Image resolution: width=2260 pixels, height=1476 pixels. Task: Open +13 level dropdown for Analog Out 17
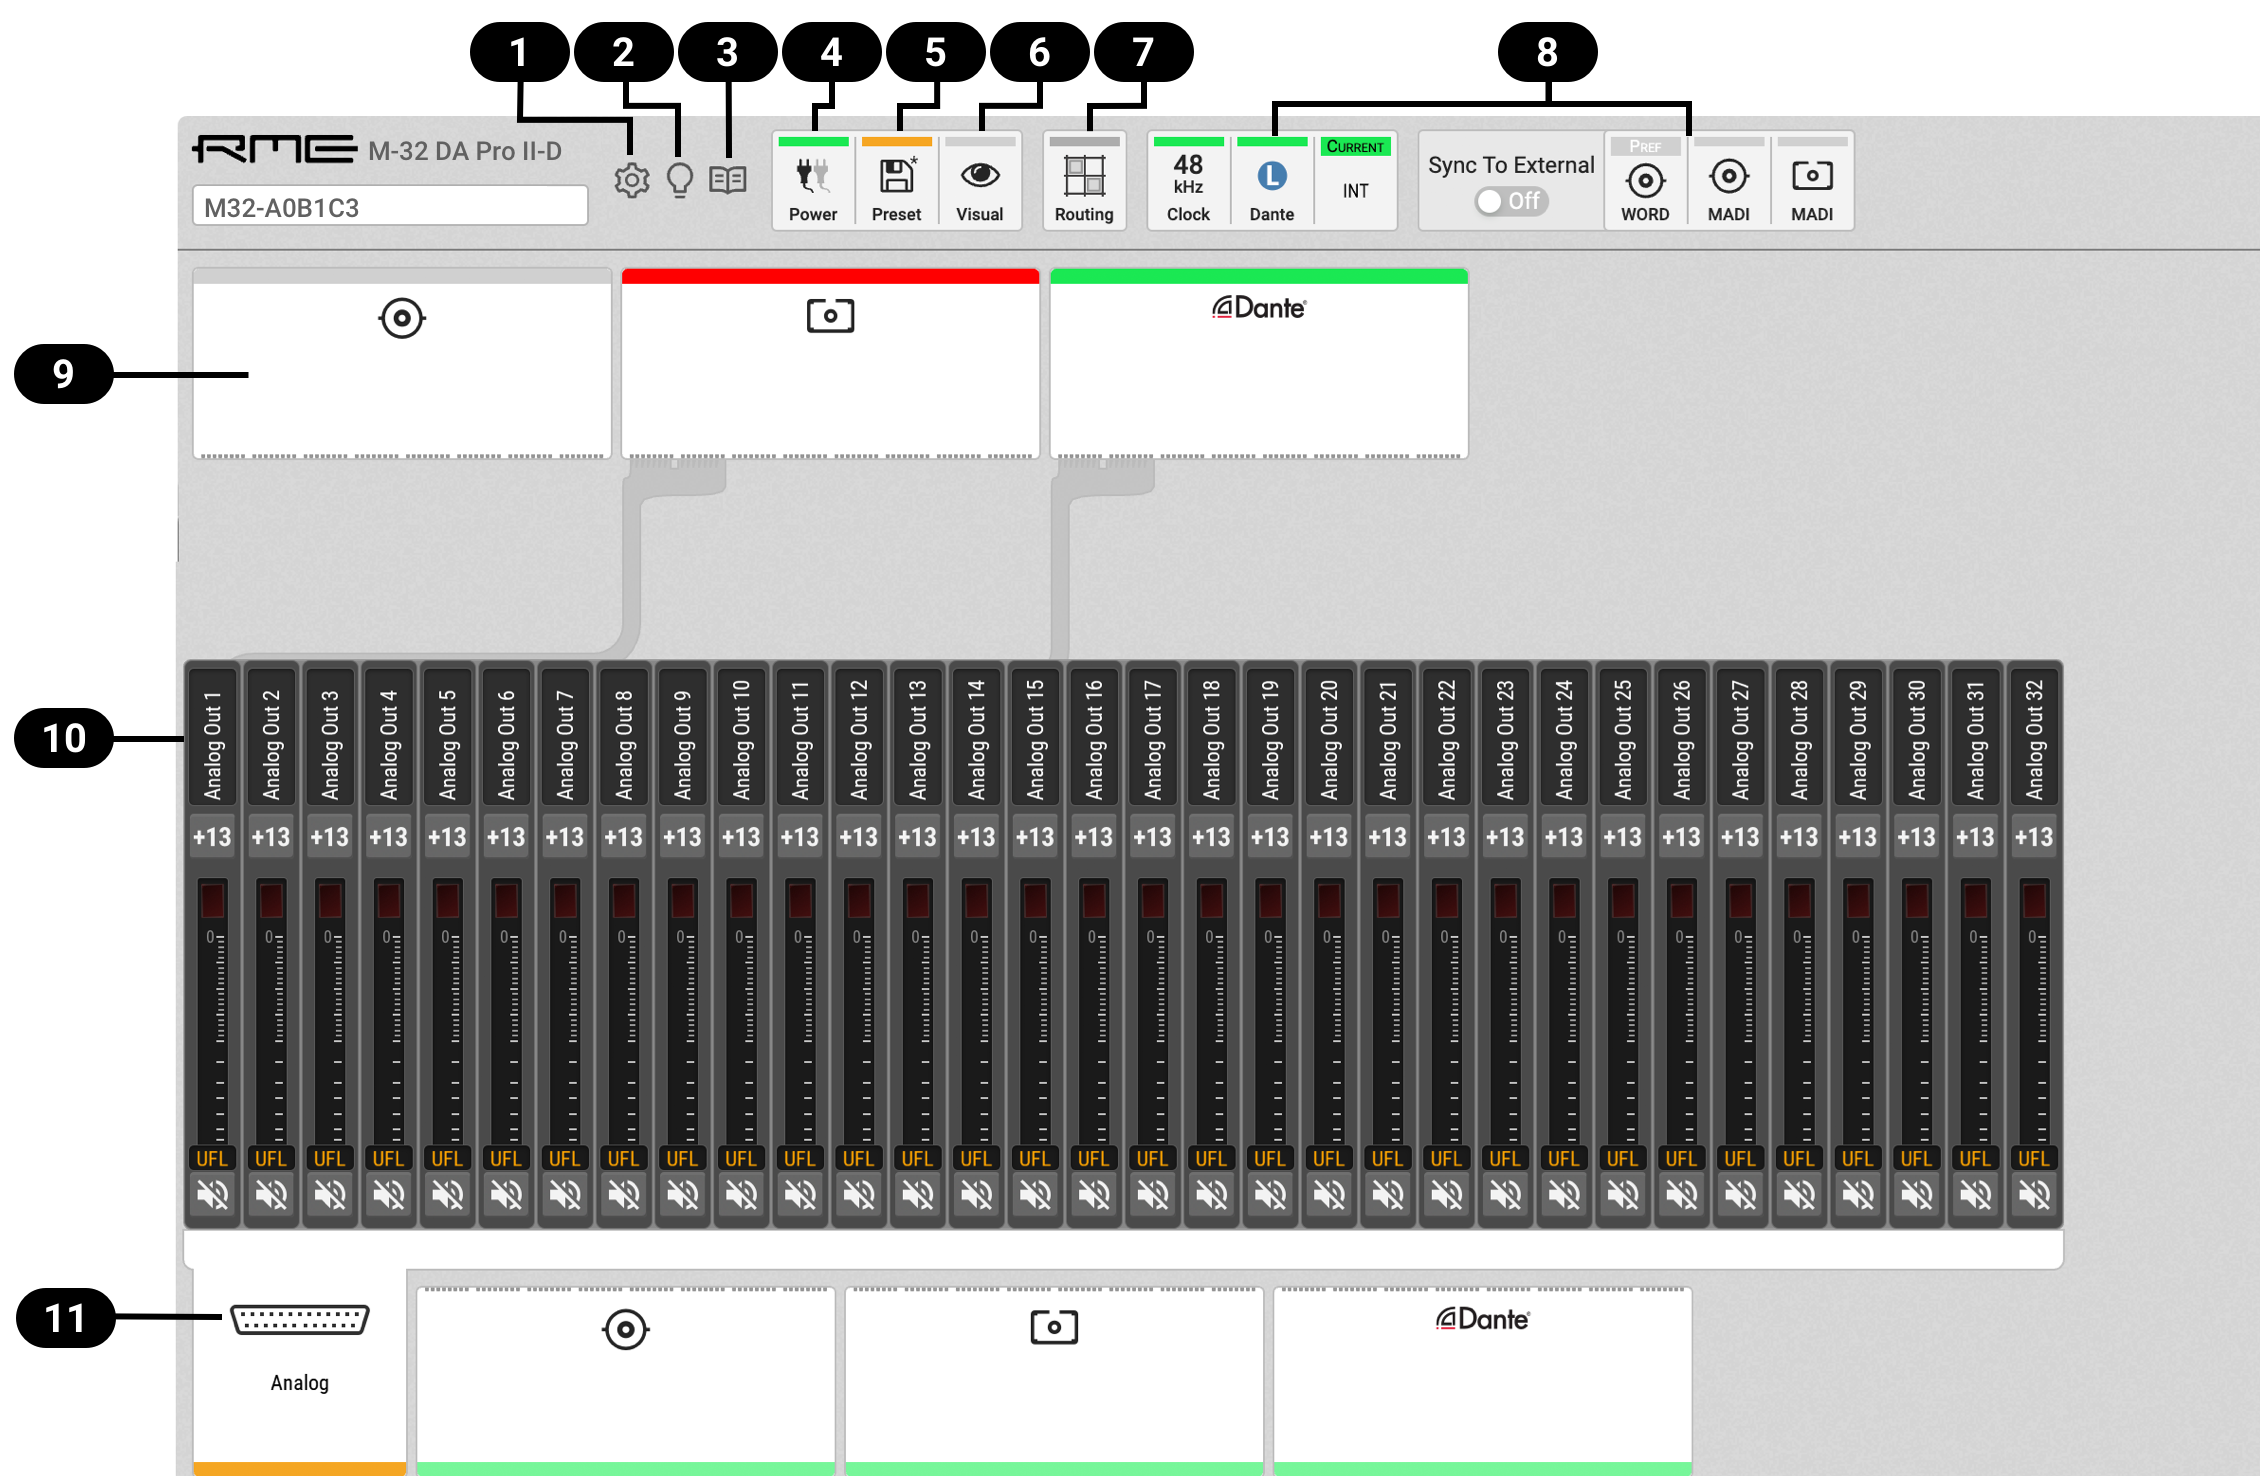[x=1153, y=836]
